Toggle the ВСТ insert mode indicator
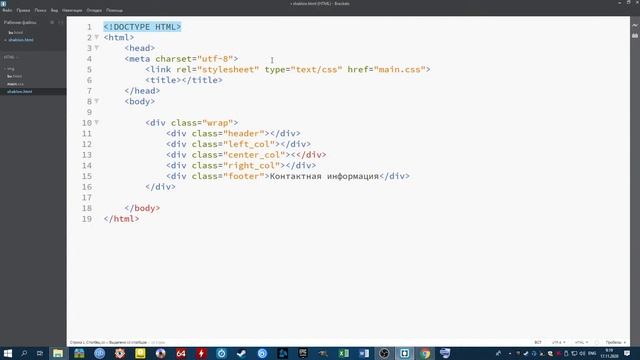The image size is (640, 360). point(538,342)
